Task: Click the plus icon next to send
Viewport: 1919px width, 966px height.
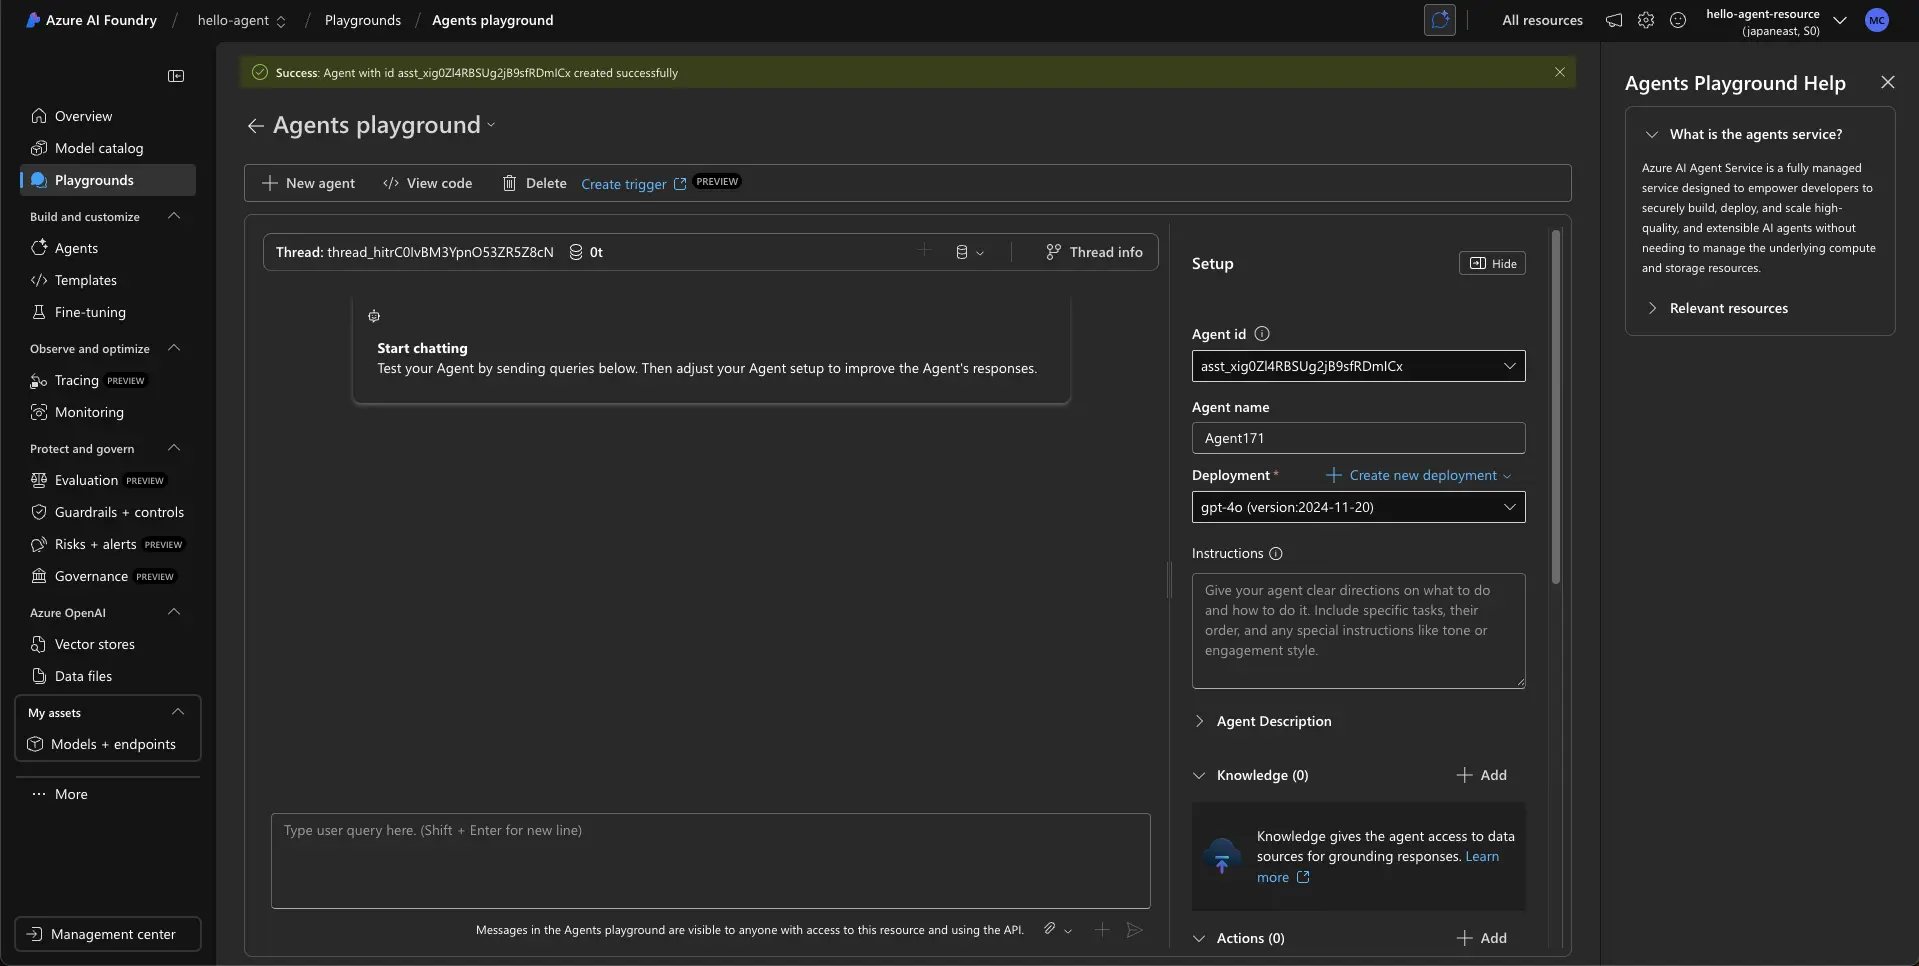Action: (1102, 930)
